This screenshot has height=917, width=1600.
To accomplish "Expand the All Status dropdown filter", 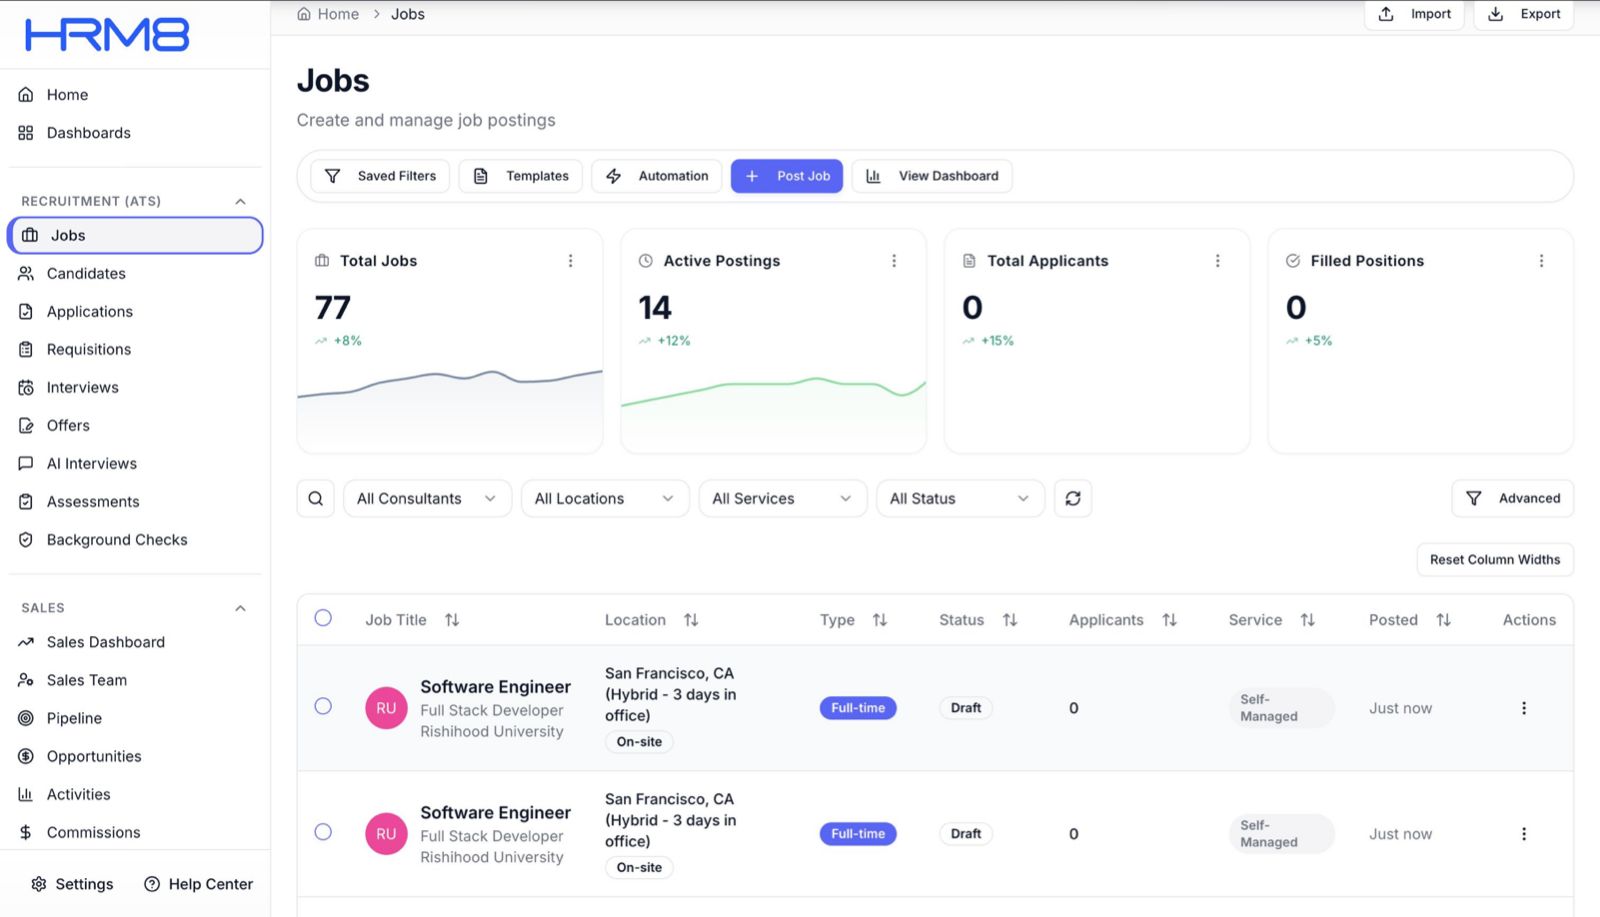I will click(959, 498).
